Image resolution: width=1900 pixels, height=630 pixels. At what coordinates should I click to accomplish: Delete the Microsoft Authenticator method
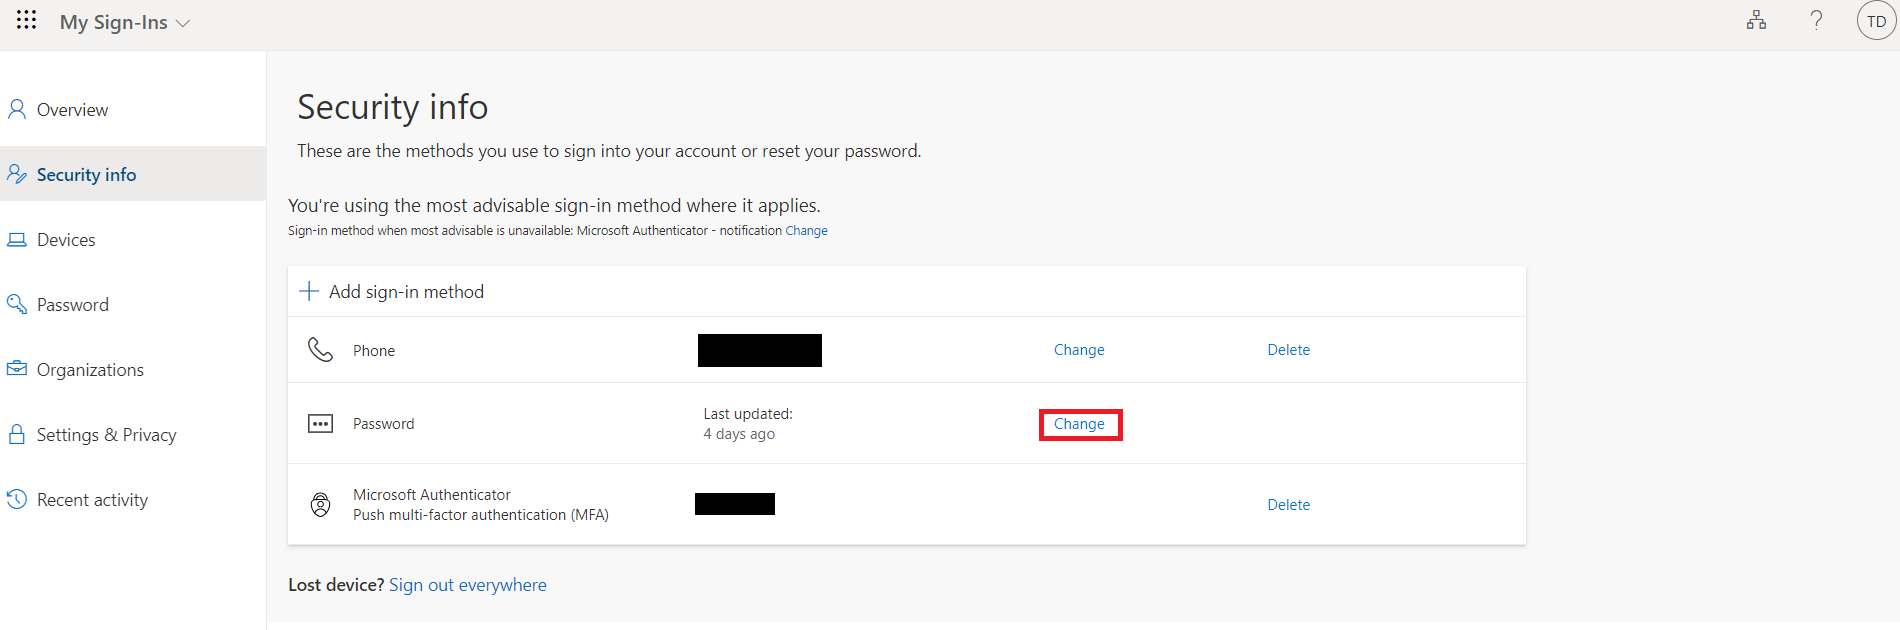coord(1288,505)
